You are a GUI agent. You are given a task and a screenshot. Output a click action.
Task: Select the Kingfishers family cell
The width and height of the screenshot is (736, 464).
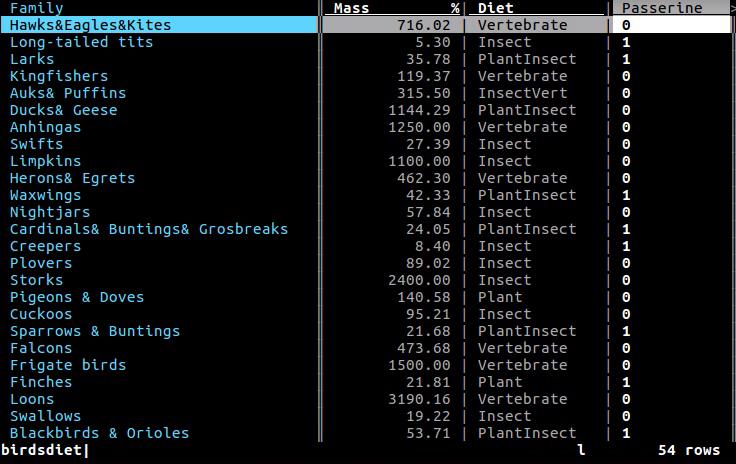[x=59, y=76]
